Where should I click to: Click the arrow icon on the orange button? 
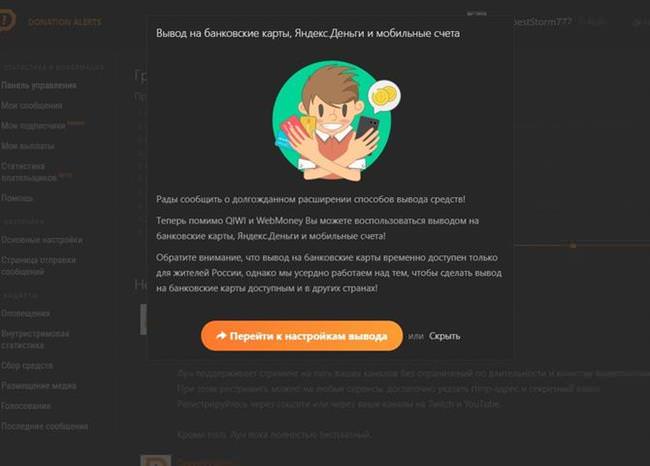(x=221, y=335)
